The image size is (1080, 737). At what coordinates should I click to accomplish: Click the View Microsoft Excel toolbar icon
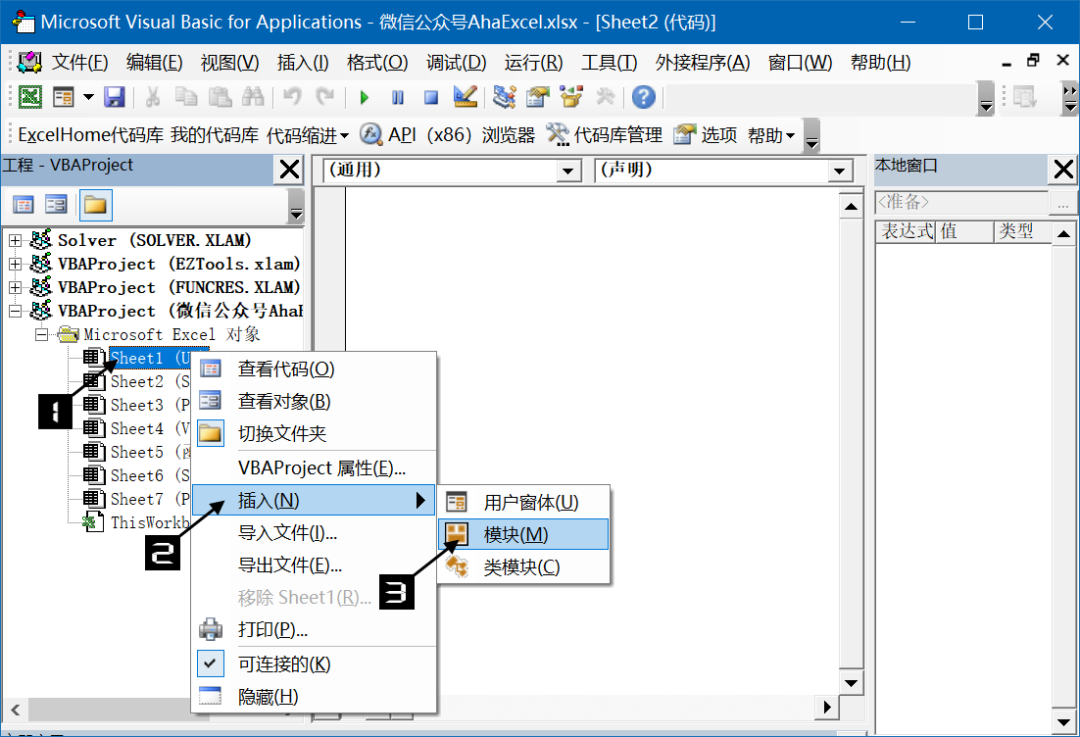tap(30, 97)
